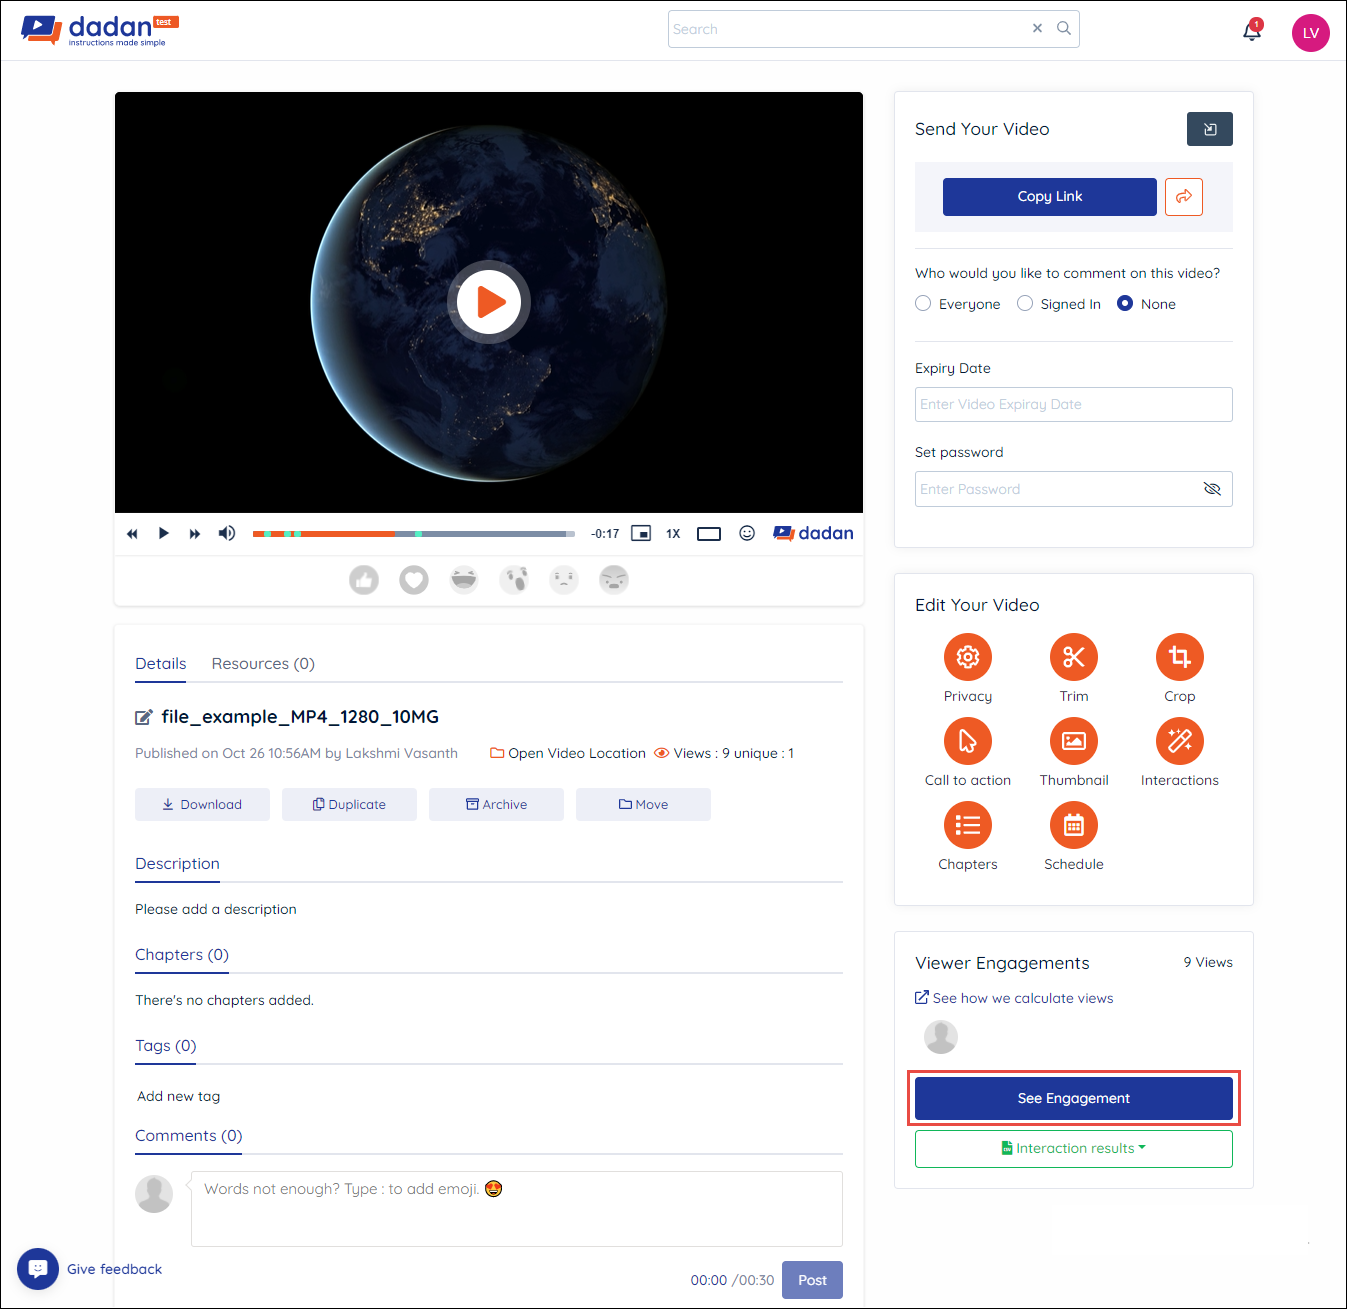Open the Crop tool
The image size is (1347, 1309).
point(1180,657)
